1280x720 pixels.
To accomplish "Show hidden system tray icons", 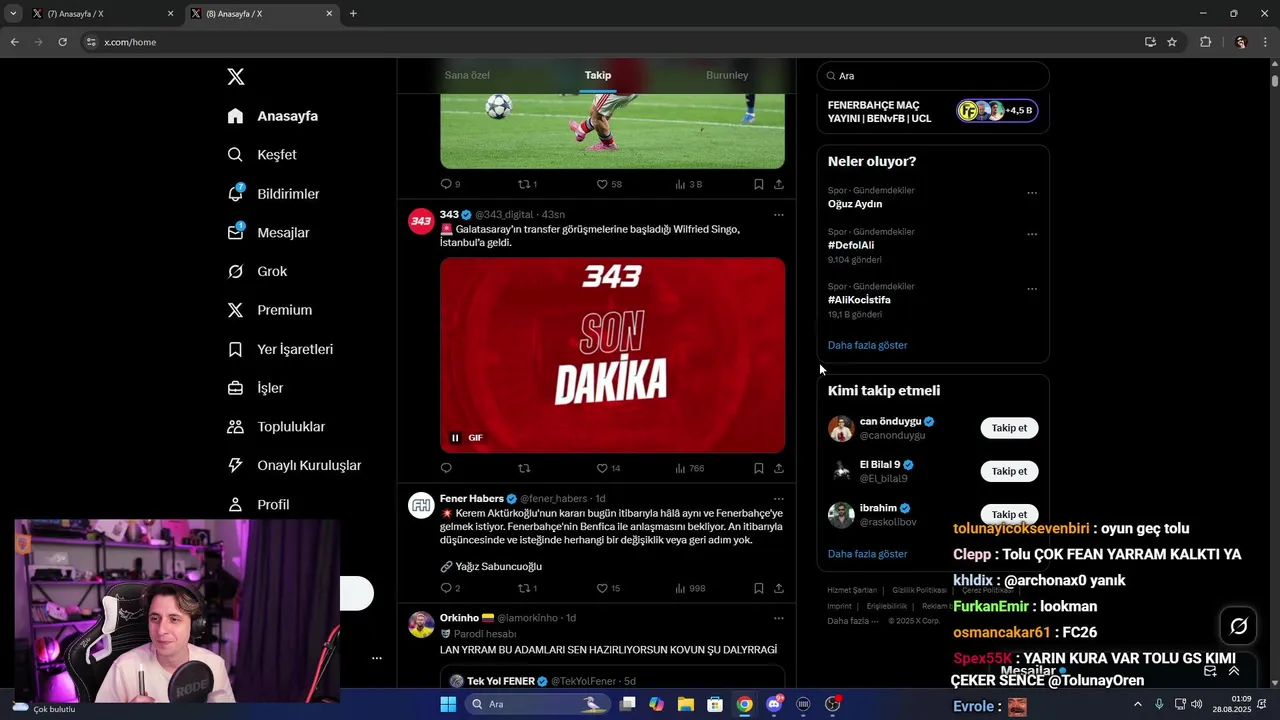I will click(x=1137, y=705).
